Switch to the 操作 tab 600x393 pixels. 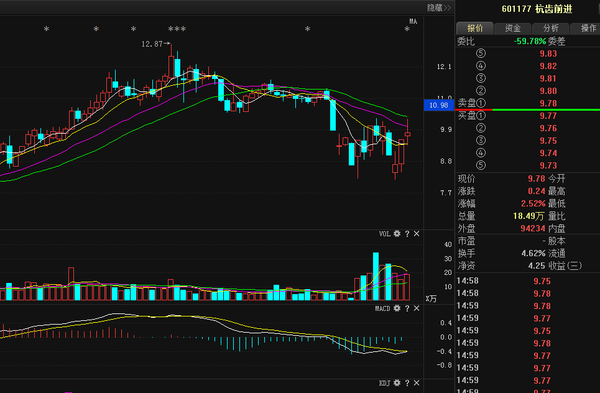click(x=586, y=28)
